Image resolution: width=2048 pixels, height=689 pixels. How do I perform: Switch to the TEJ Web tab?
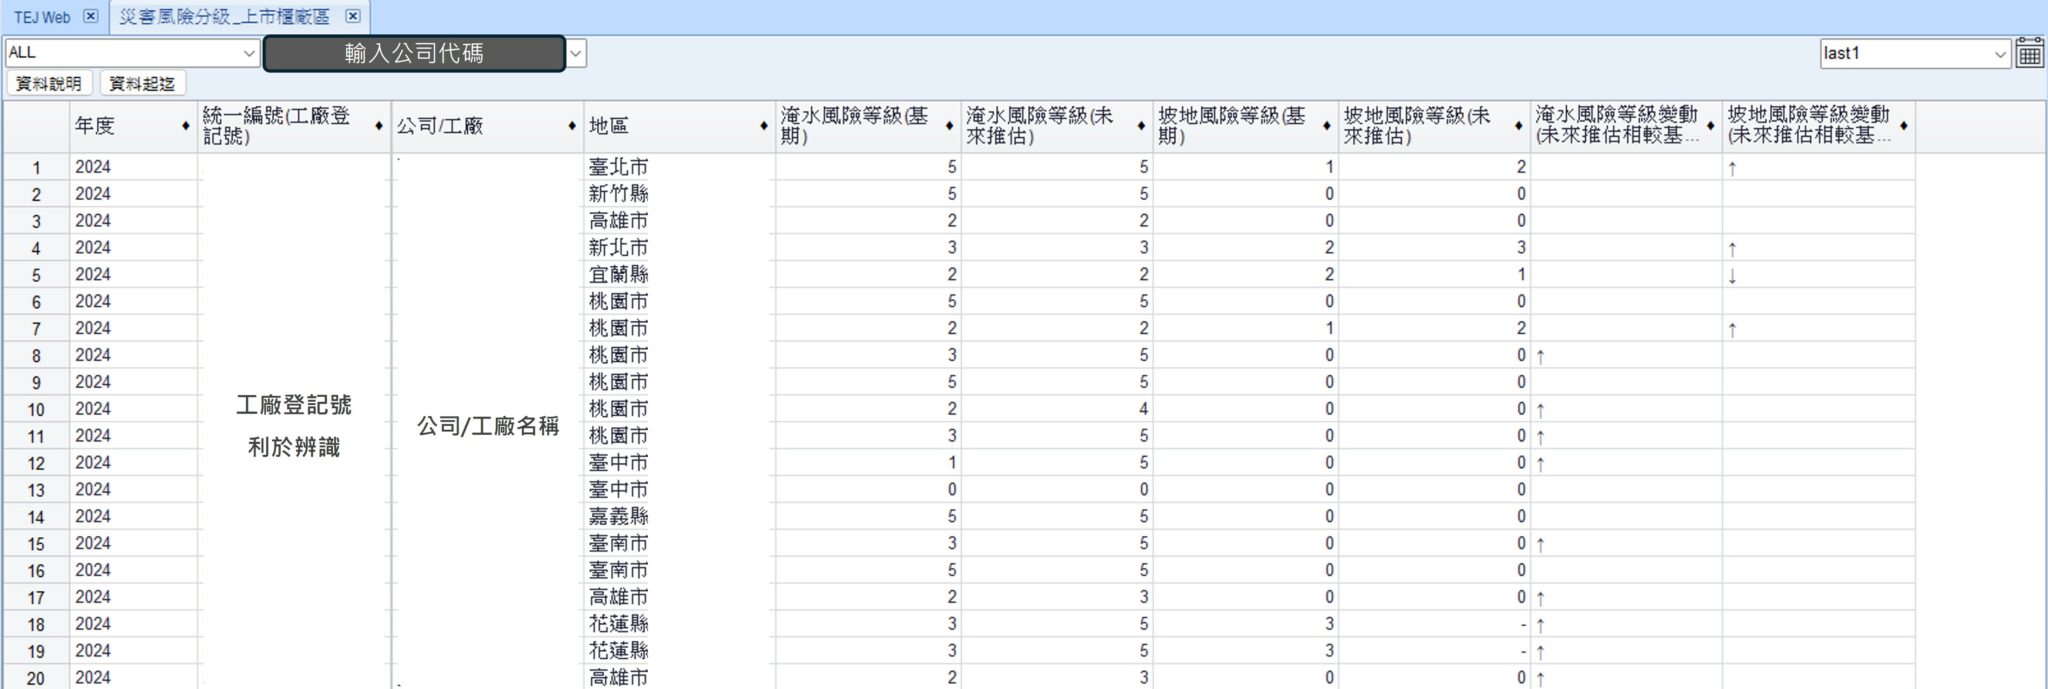pyautogui.click(x=42, y=17)
